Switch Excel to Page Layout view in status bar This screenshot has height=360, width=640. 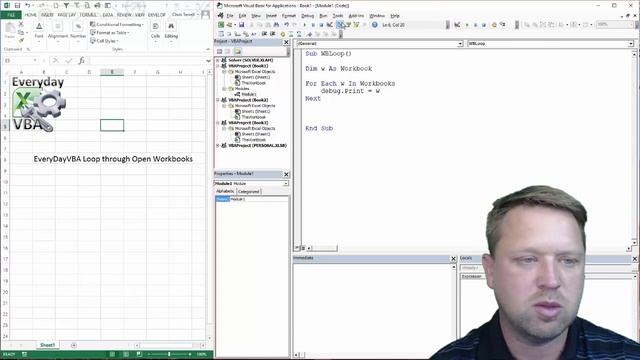[126, 354]
